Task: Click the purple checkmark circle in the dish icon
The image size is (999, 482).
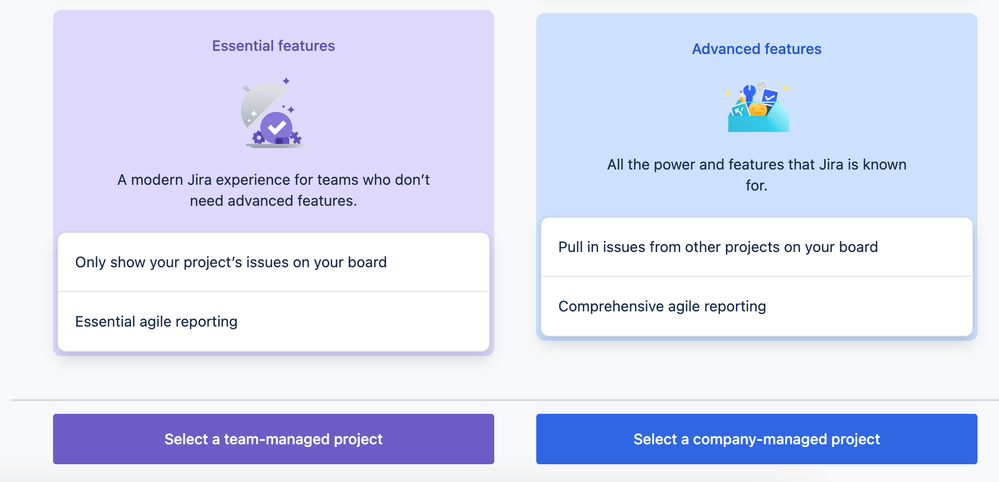Action: (277, 128)
